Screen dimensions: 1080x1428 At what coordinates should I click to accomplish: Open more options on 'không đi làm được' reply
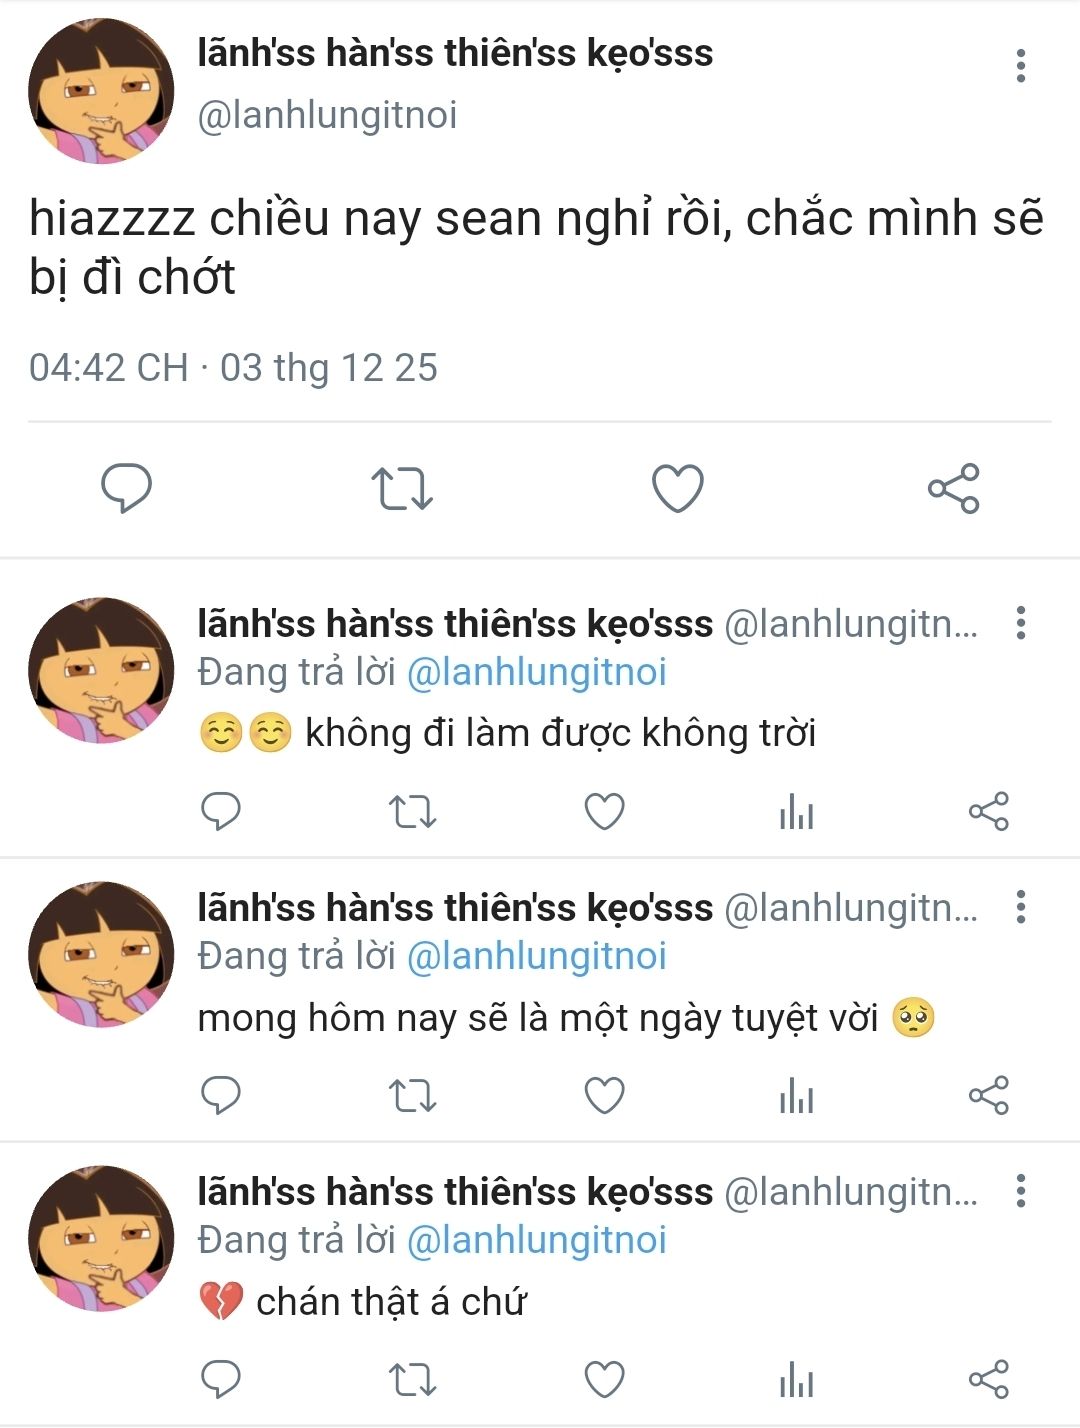(x=1020, y=622)
